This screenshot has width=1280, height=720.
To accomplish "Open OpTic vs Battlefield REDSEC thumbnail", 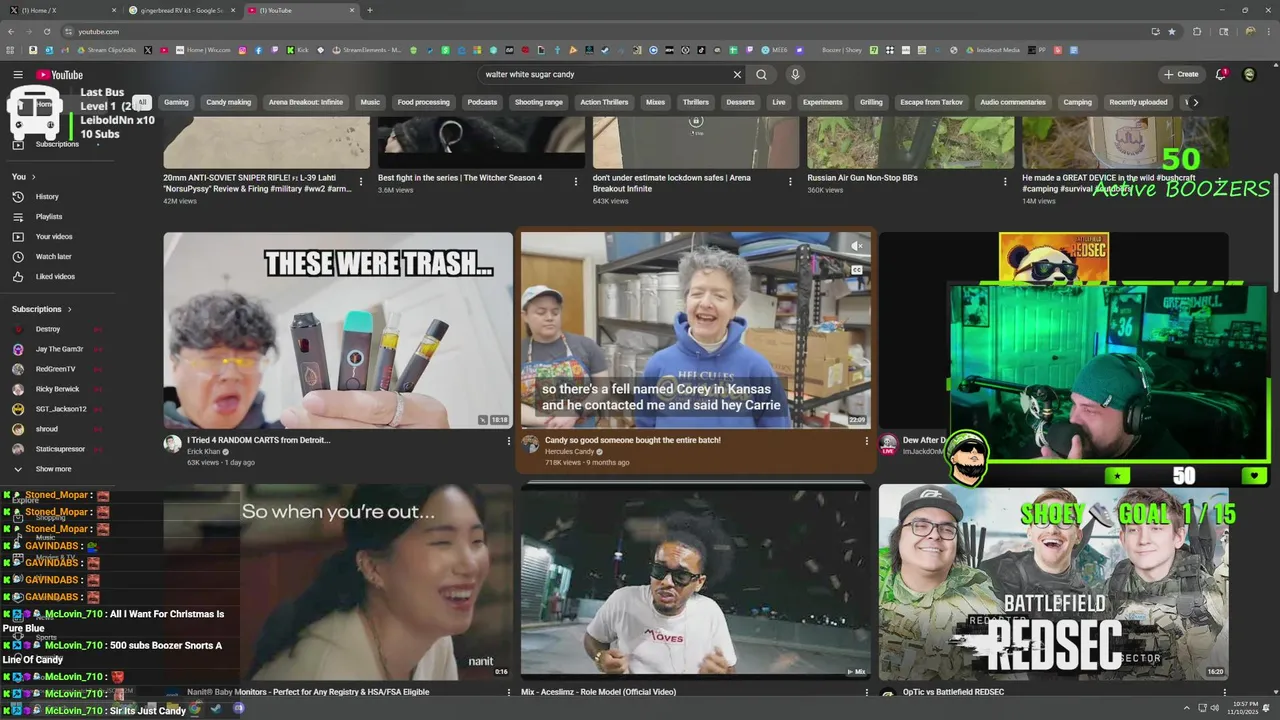I will [1053, 582].
